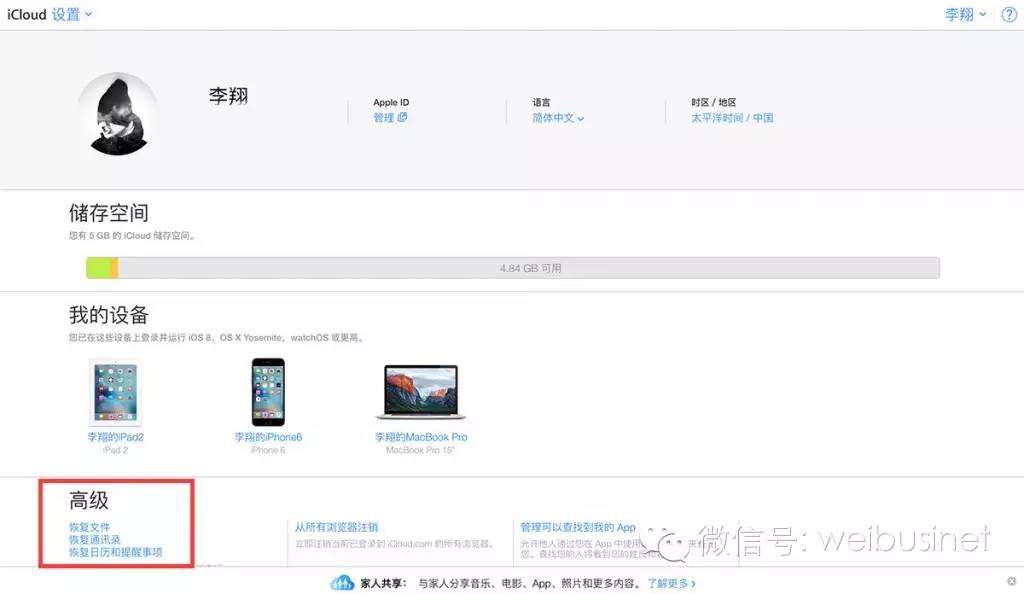This screenshot has height=594, width=1024.
Task: Click the iCloud storage usage bar
Action: coord(513,268)
